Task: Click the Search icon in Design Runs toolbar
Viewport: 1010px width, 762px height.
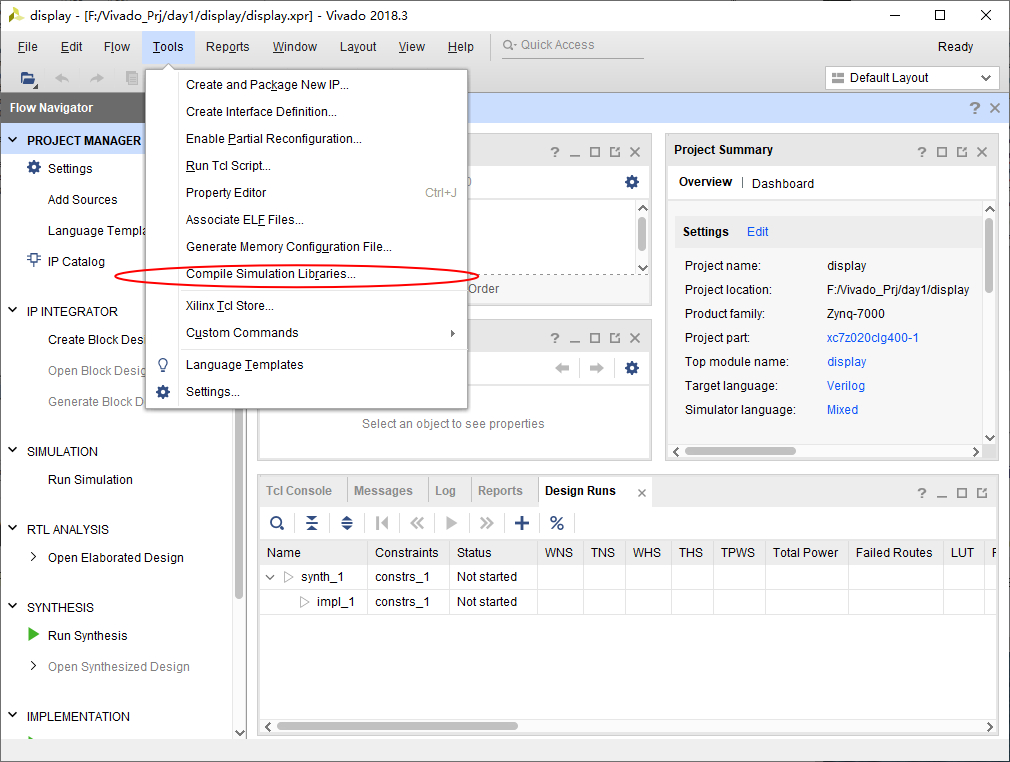Action: click(x=277, y=523)
